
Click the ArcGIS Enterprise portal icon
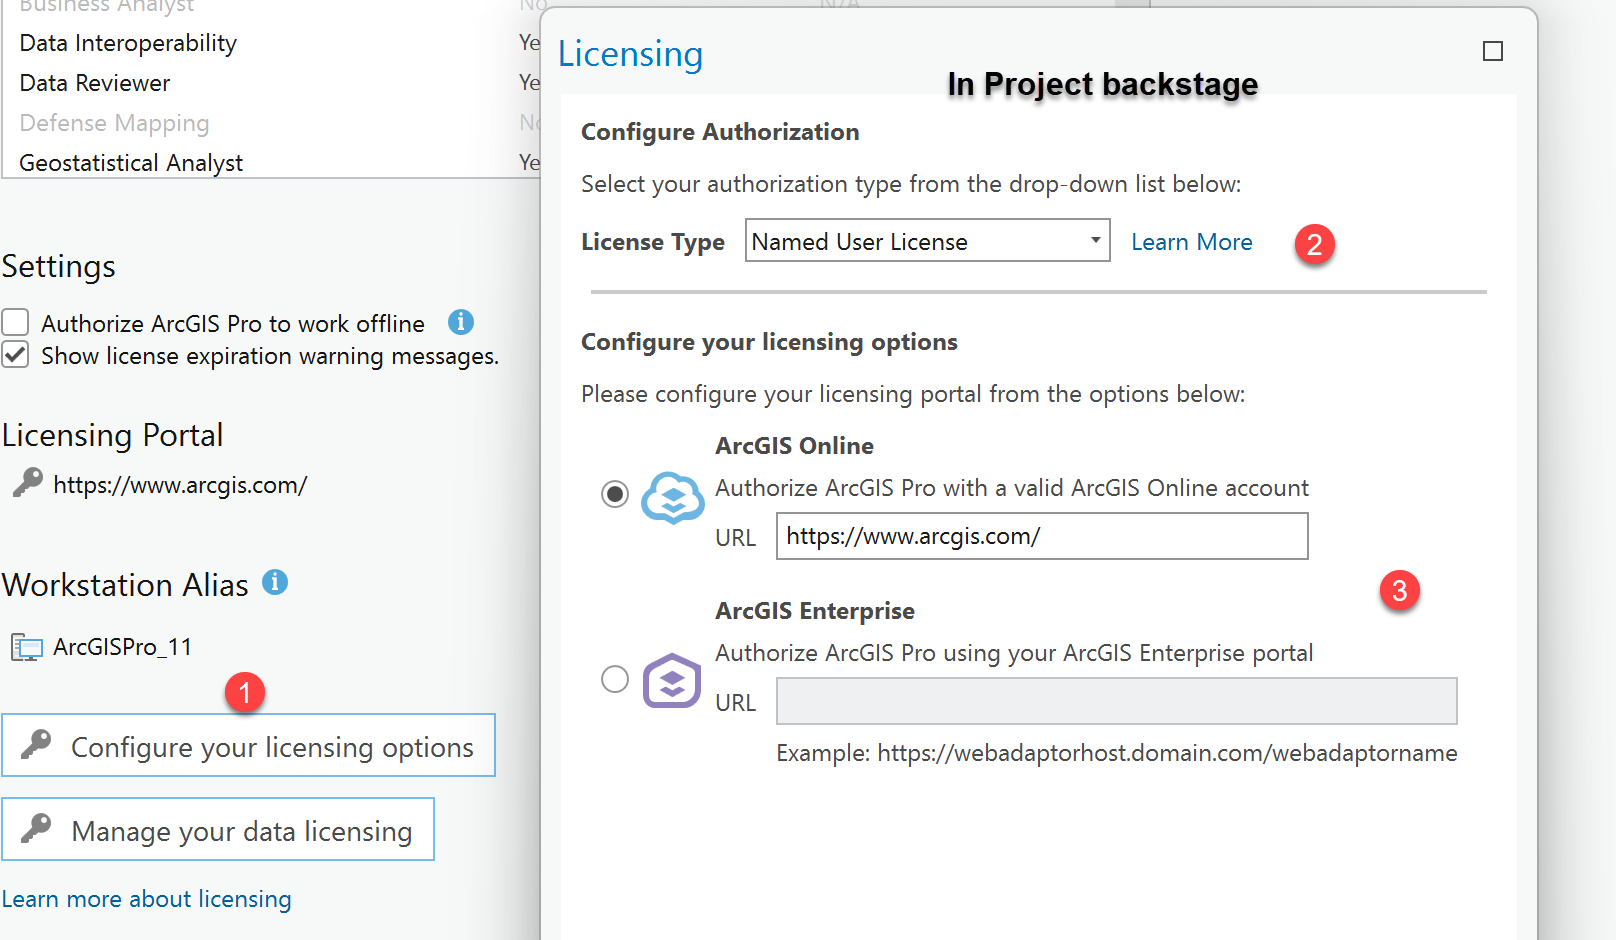point(671,681)
